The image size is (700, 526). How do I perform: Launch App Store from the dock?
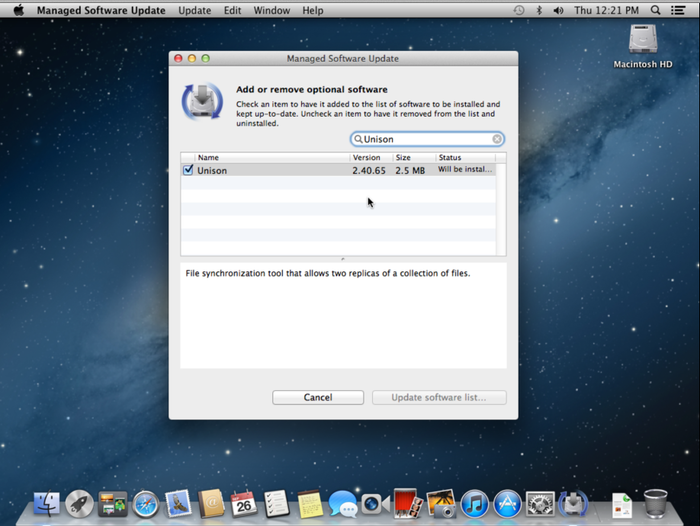(x=508, y=503)
